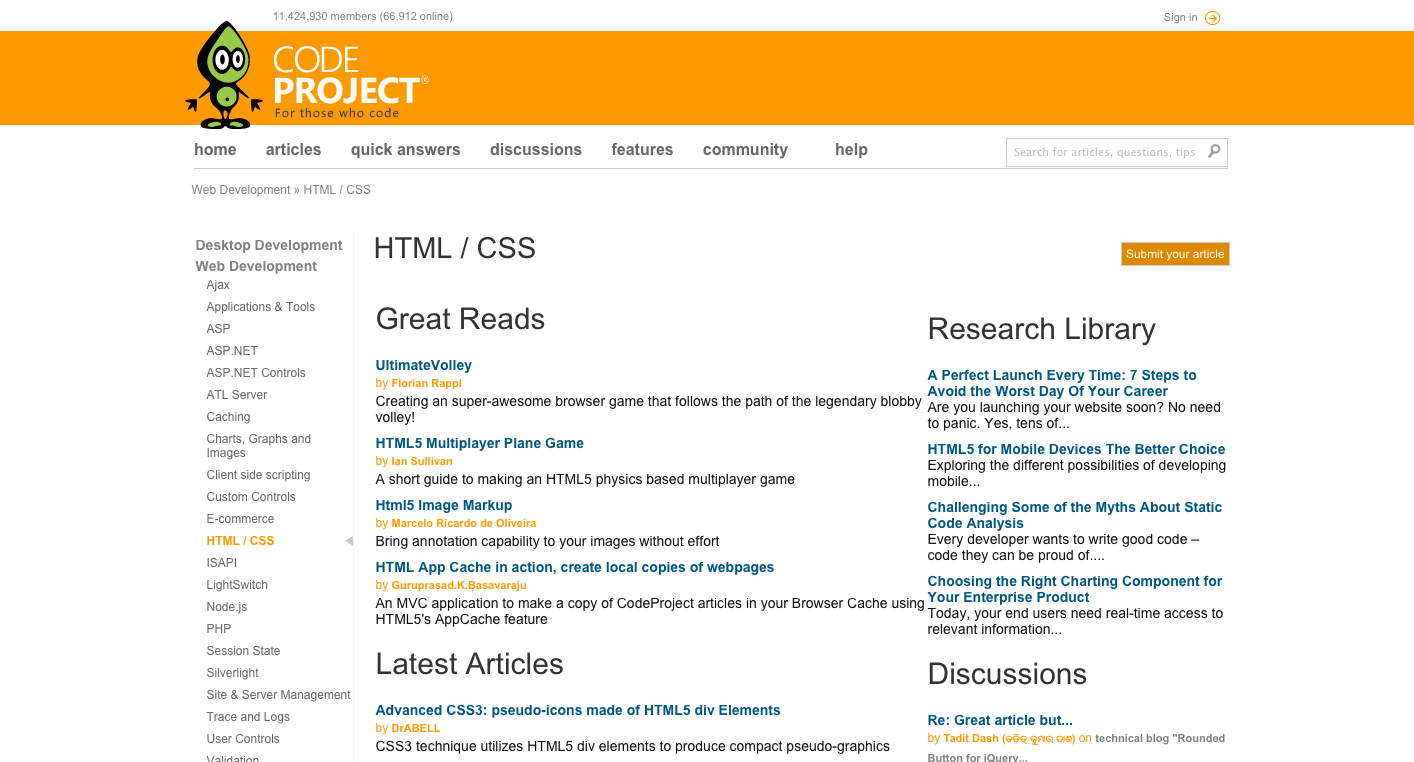This screenshot has width=1414, height=762.
Task: Click the arrow marker beside HTML / CSS
Action: pyautogui.click(x=349, y=541)
